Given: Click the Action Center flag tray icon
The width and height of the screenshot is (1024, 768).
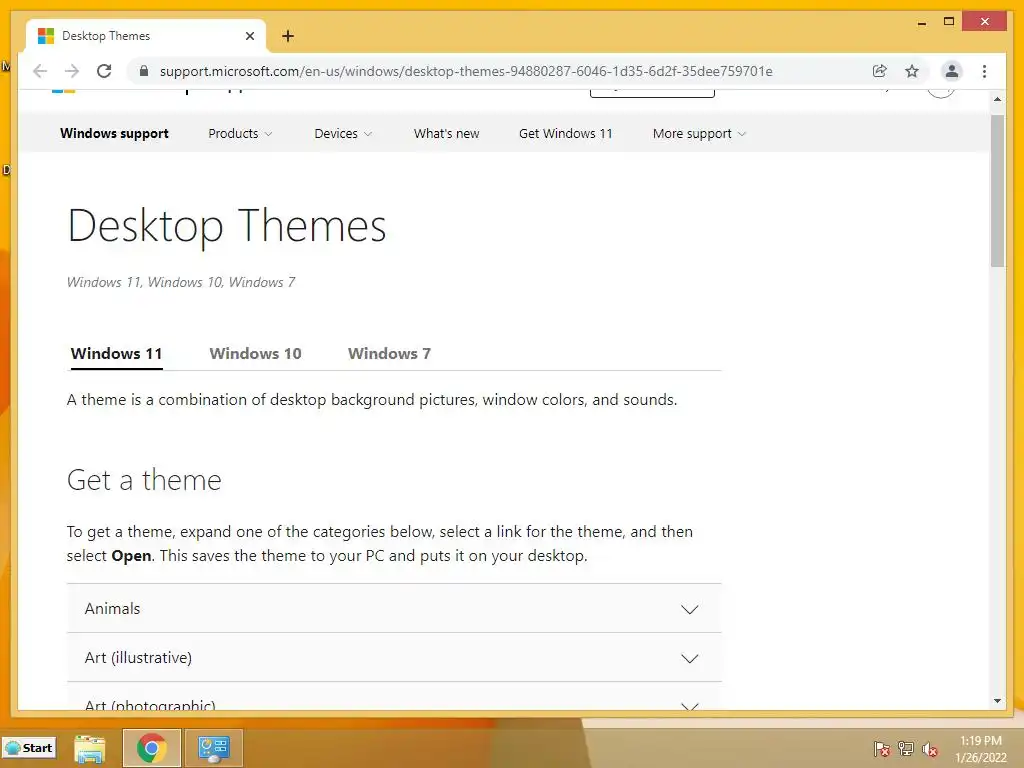Looking at the screenshot, I should 881,749.
